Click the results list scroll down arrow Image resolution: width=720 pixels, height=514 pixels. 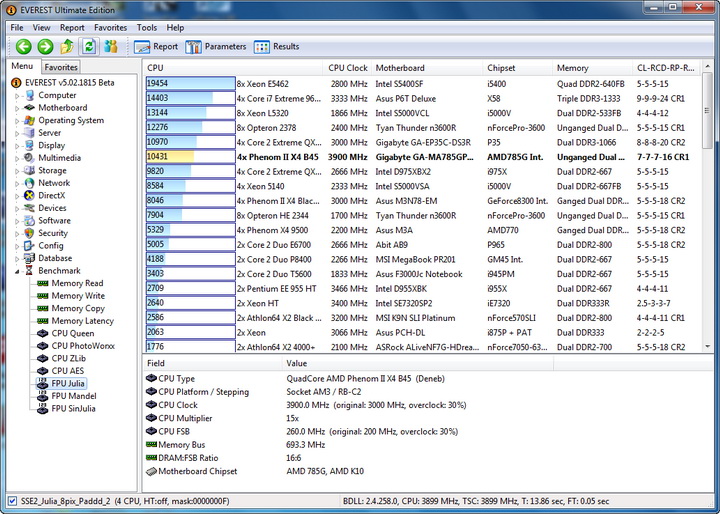click(x=708, y=347)
